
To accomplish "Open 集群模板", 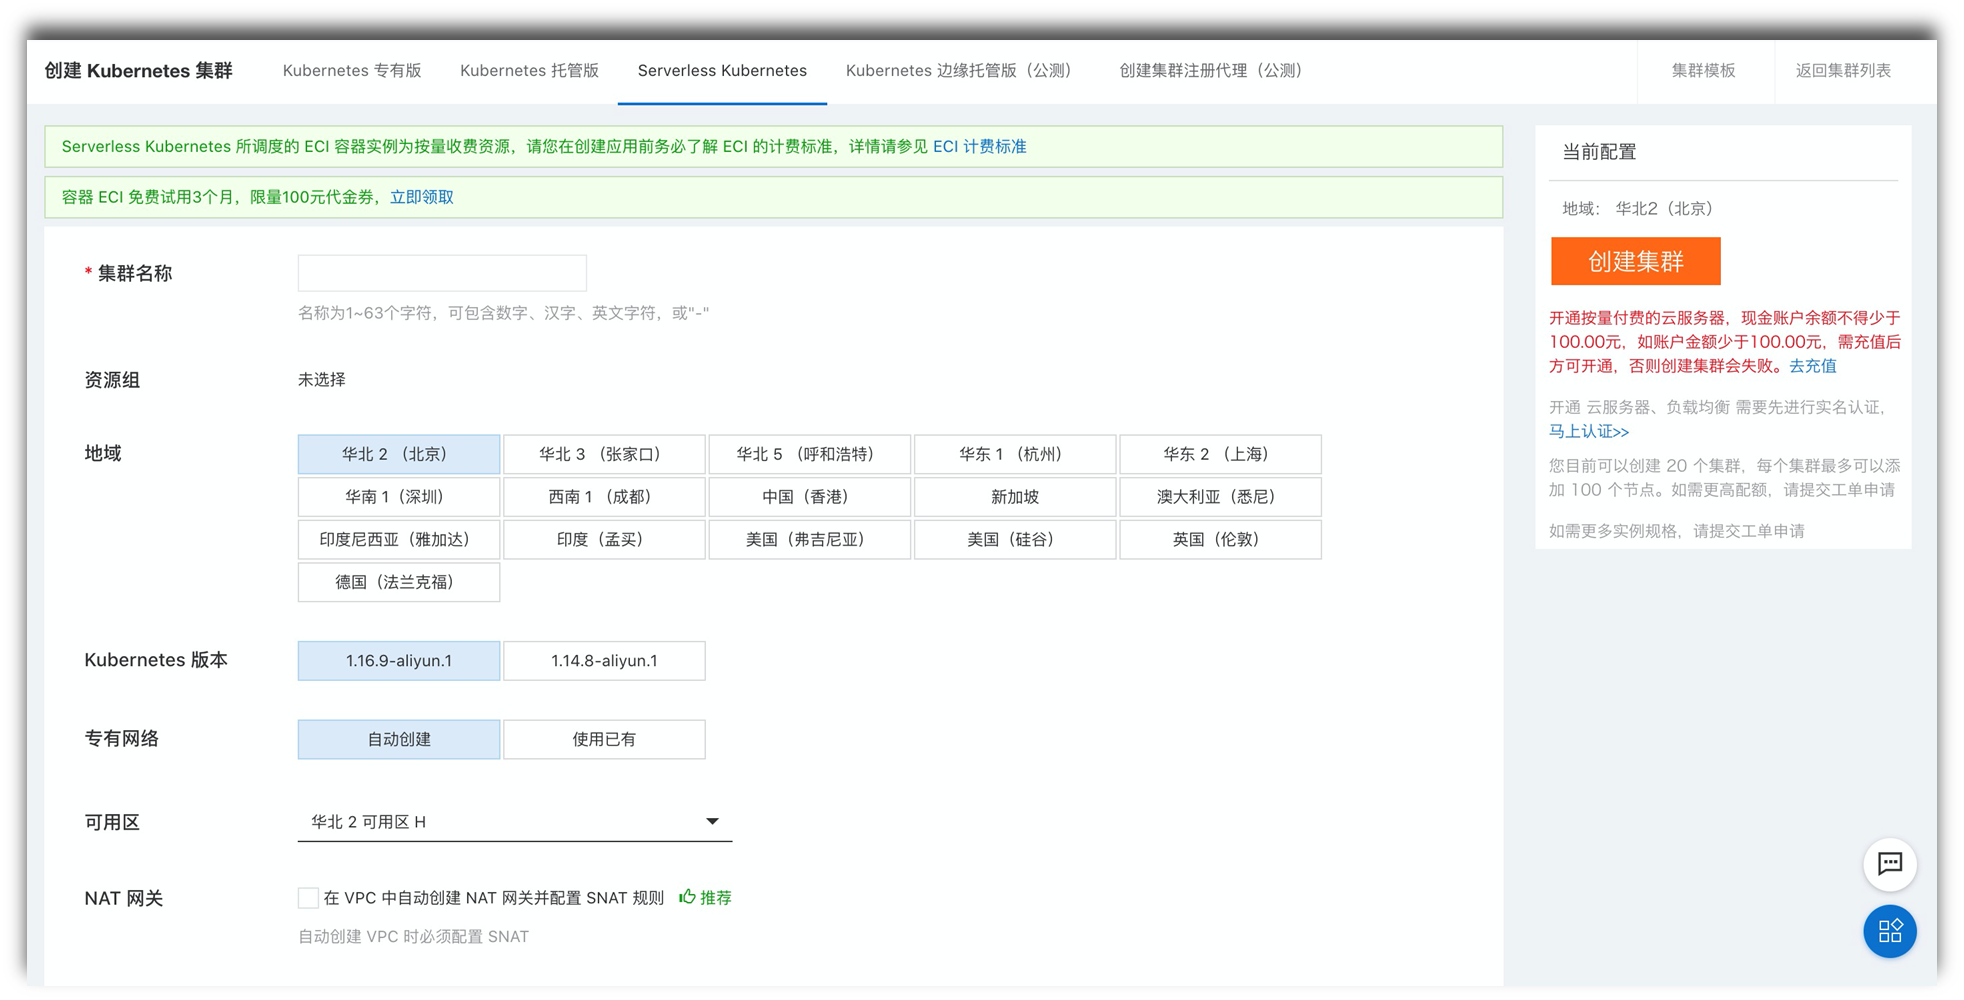I will [1704, 71].
